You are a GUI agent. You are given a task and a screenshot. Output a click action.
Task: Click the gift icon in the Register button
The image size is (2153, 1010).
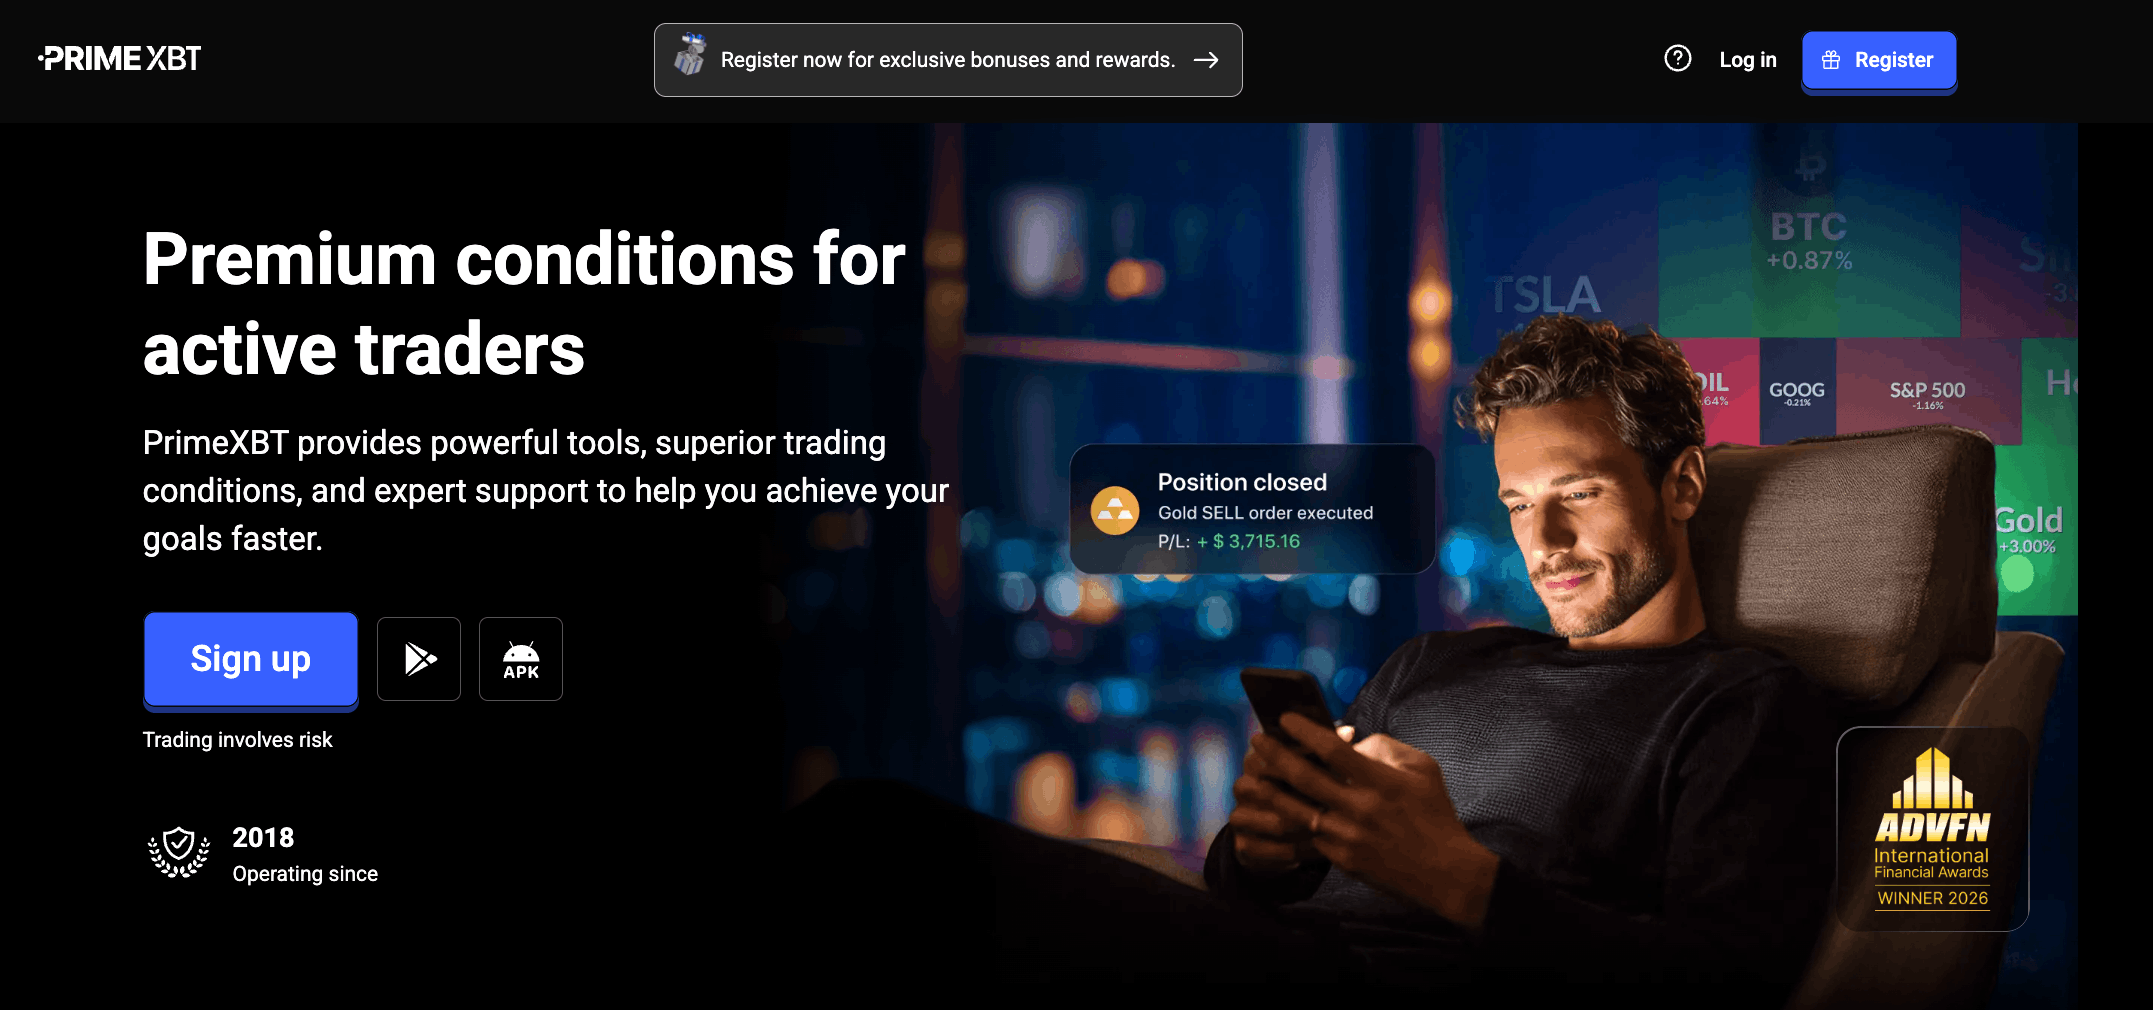1831,60
